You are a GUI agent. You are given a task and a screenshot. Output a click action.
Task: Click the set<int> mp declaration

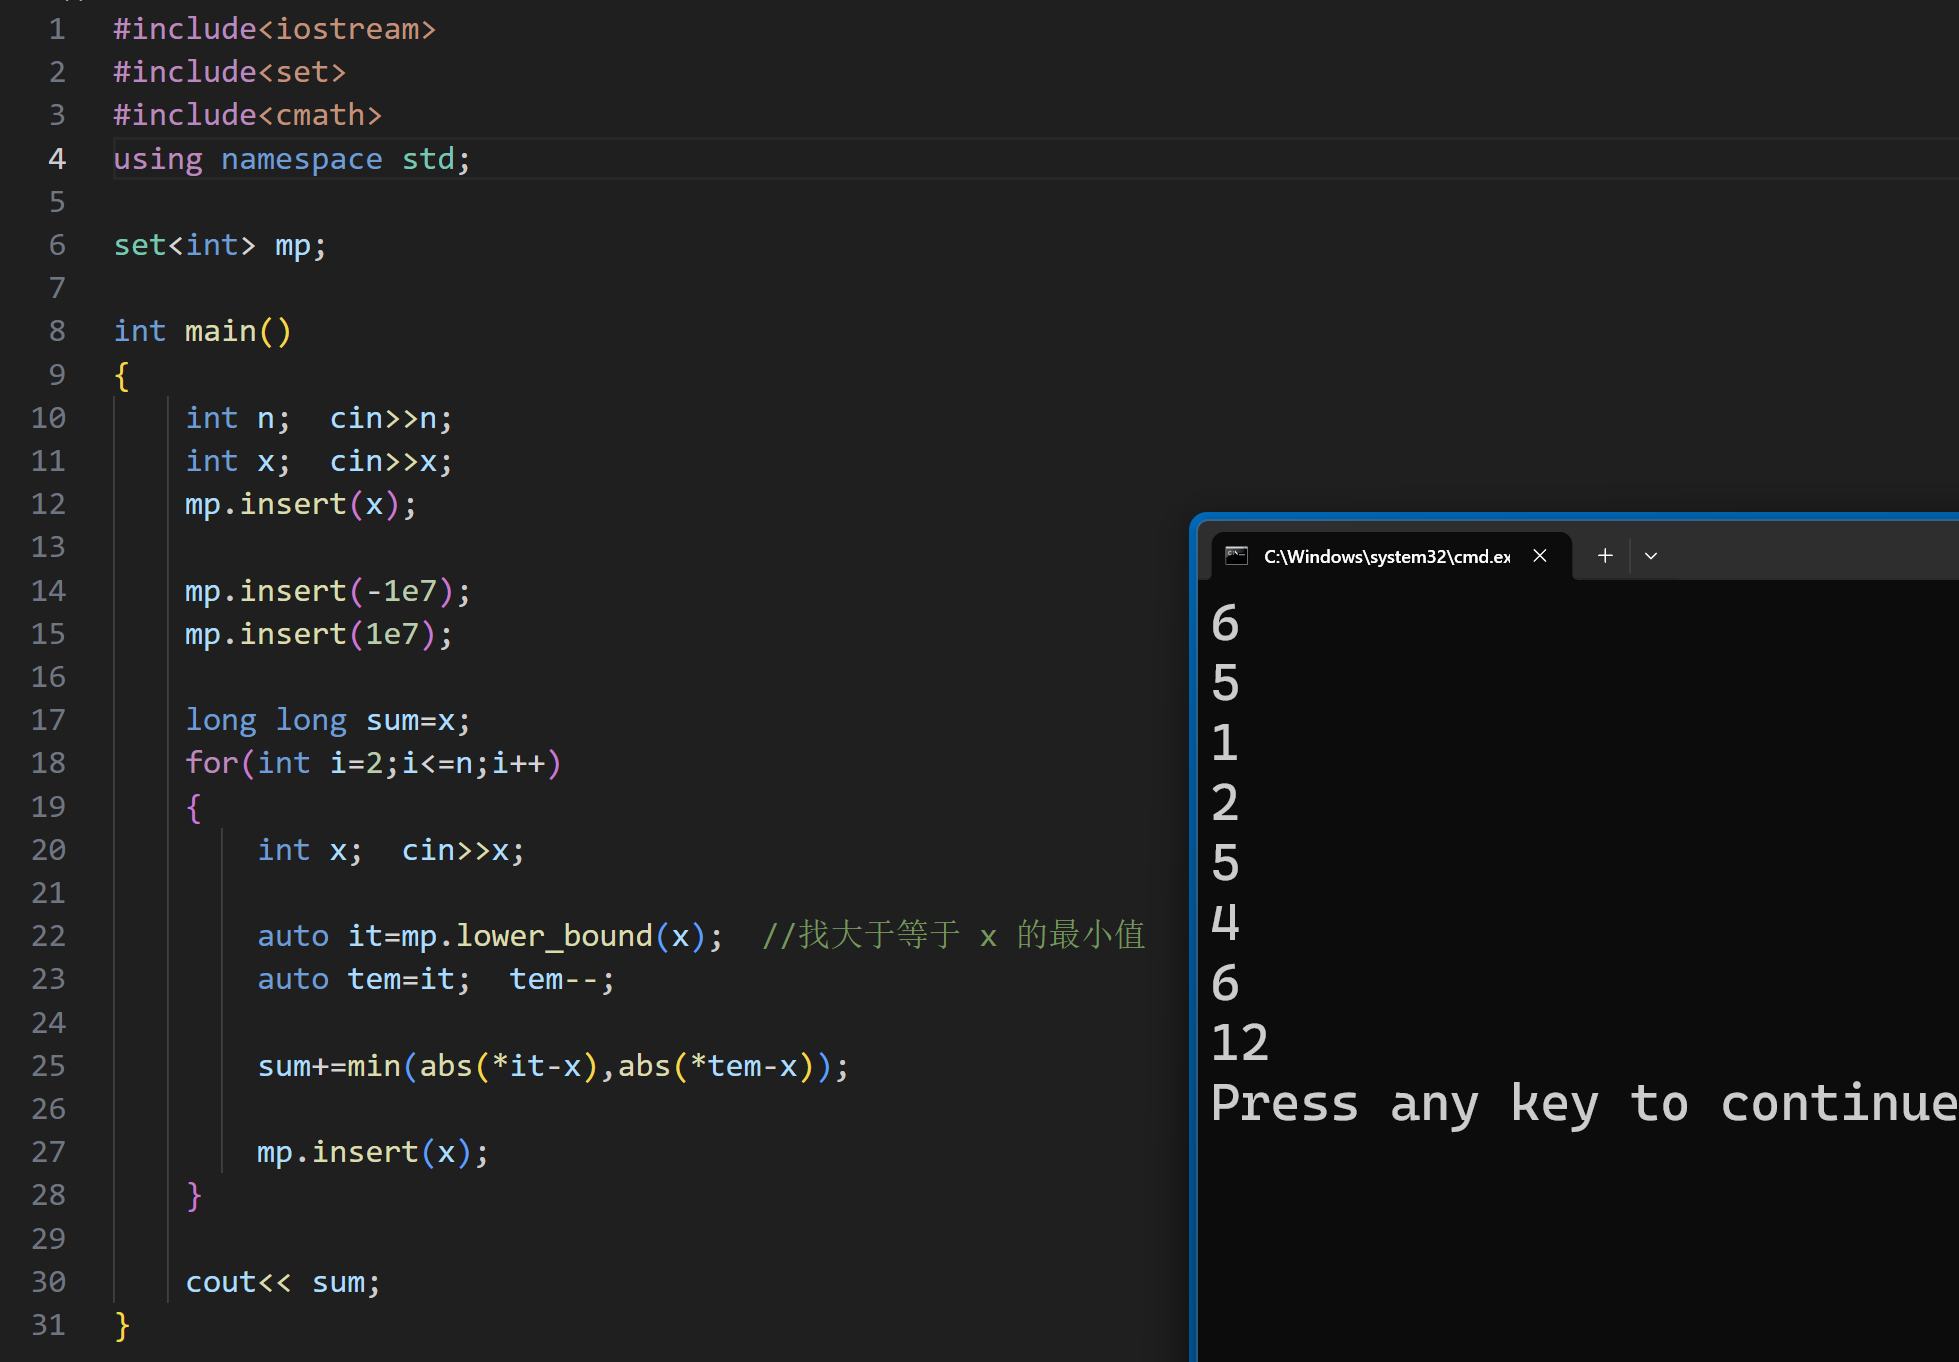tap(219, 245)
